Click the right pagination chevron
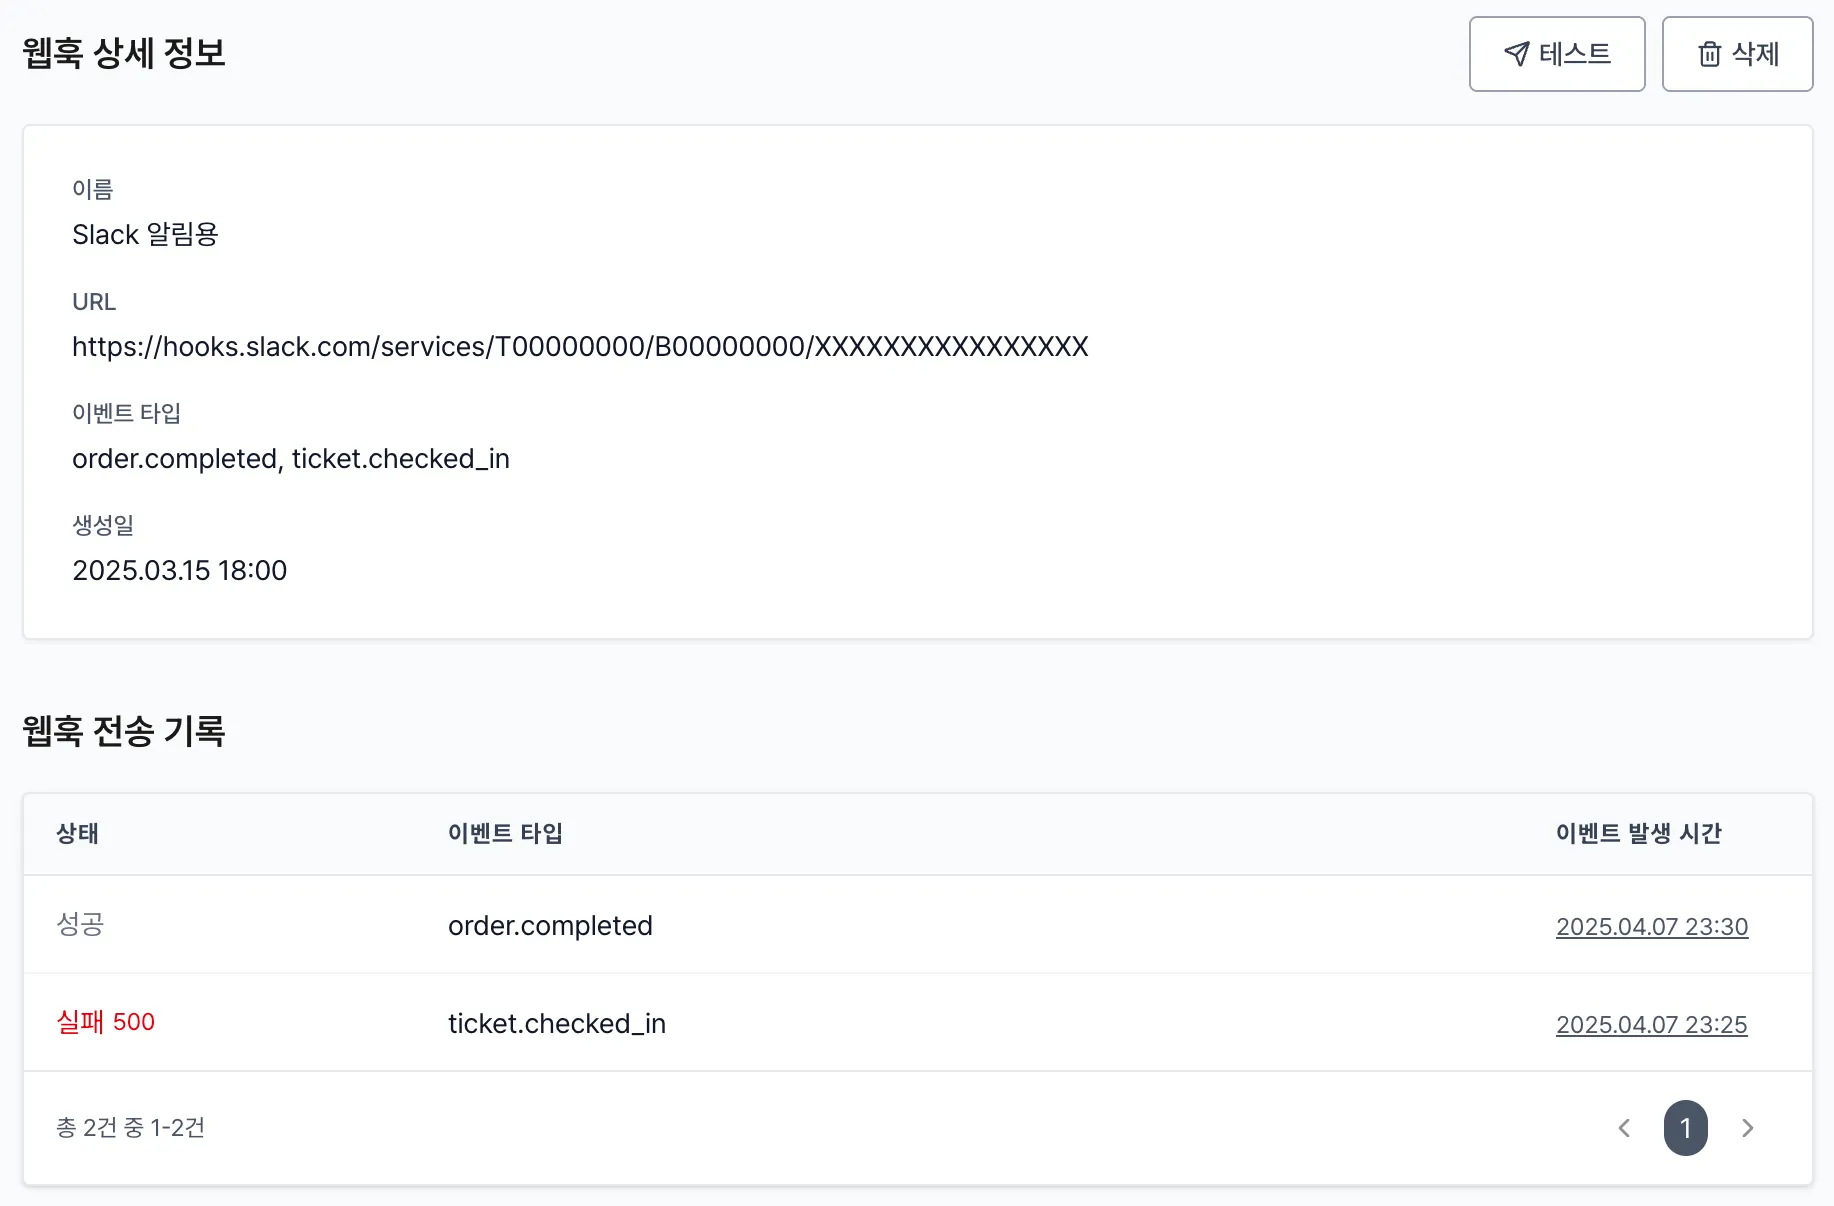The height and width of the screenshot is (1206, 1834). click(1748, 1128)
